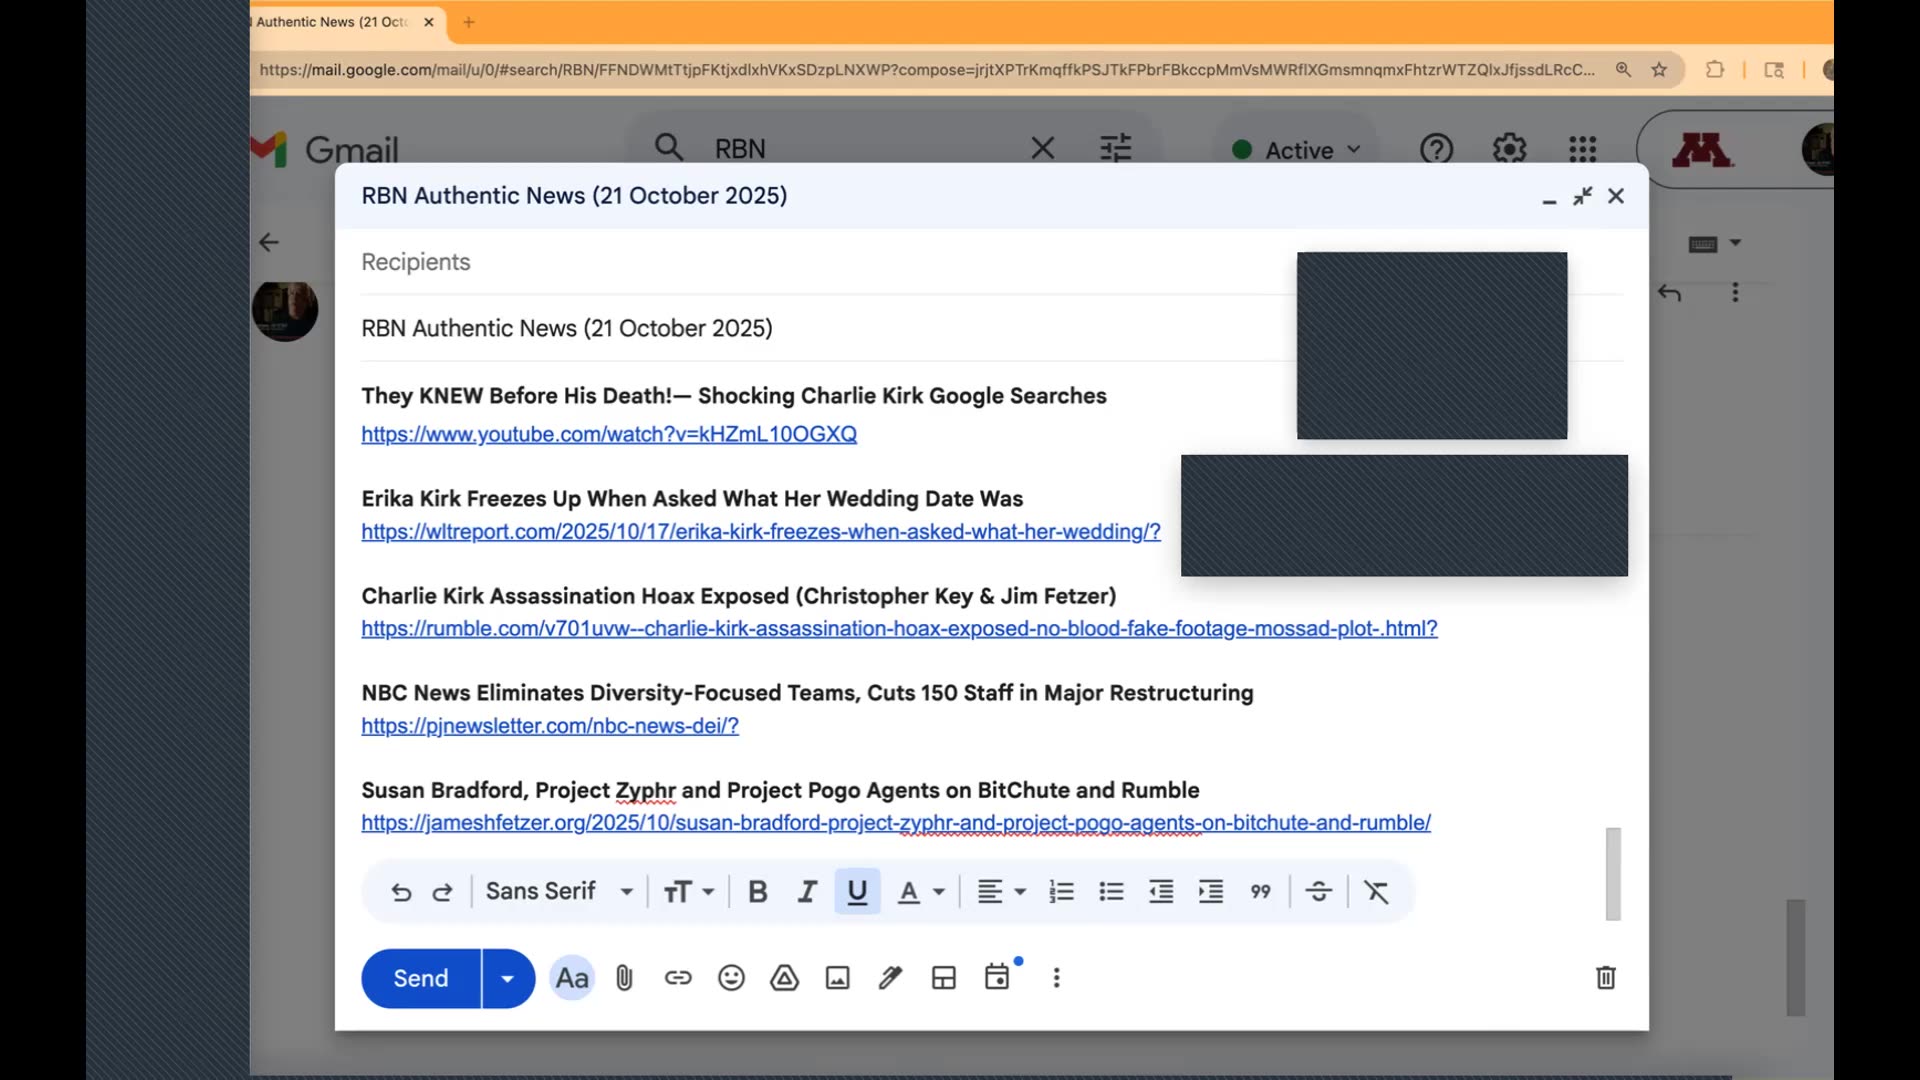Toggle italic formatting
The height and width of the screenshot is (1080, 1920).
(x=807, y=891)
